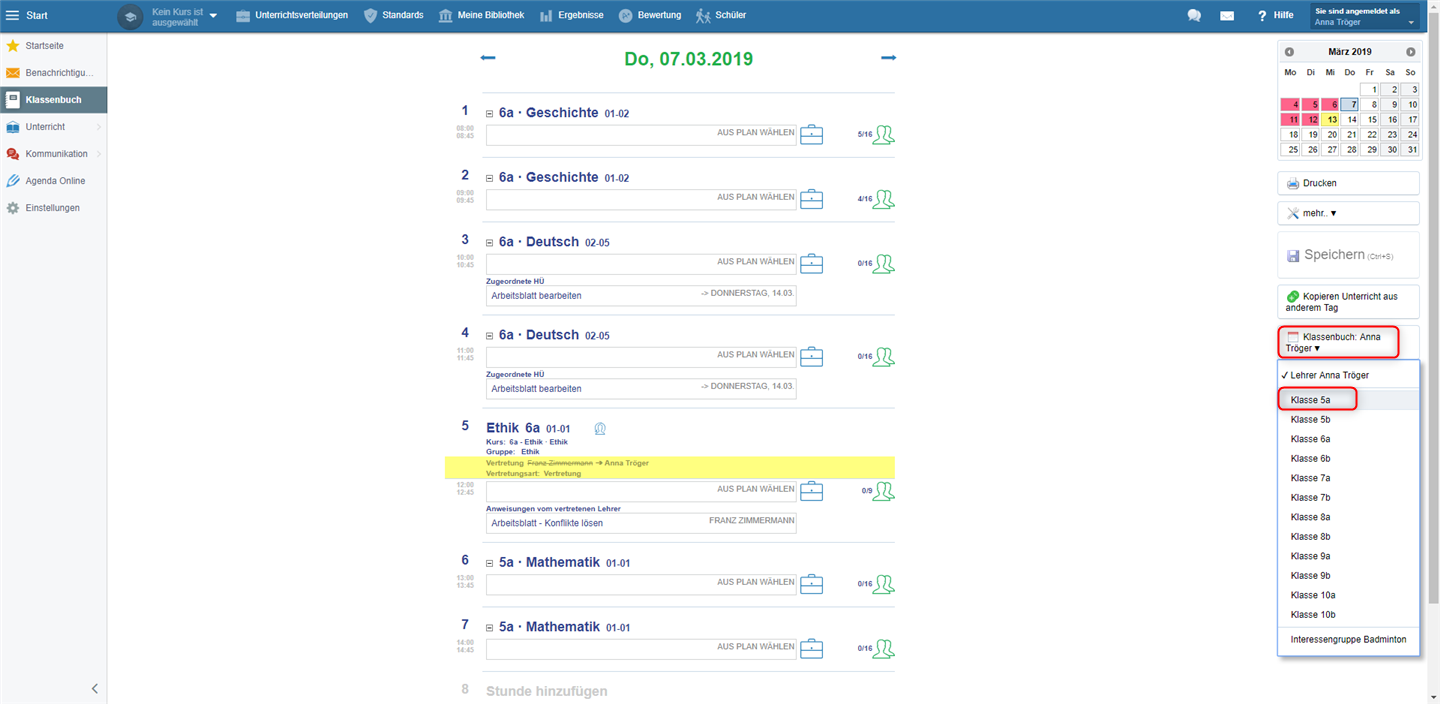
Task: Open the mail envelope icon in the header
Action: coord(1227,15)
